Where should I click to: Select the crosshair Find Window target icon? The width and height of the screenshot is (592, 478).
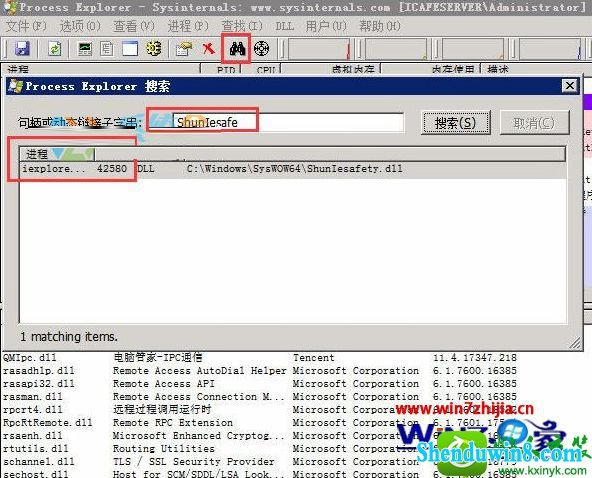point(261,49)
